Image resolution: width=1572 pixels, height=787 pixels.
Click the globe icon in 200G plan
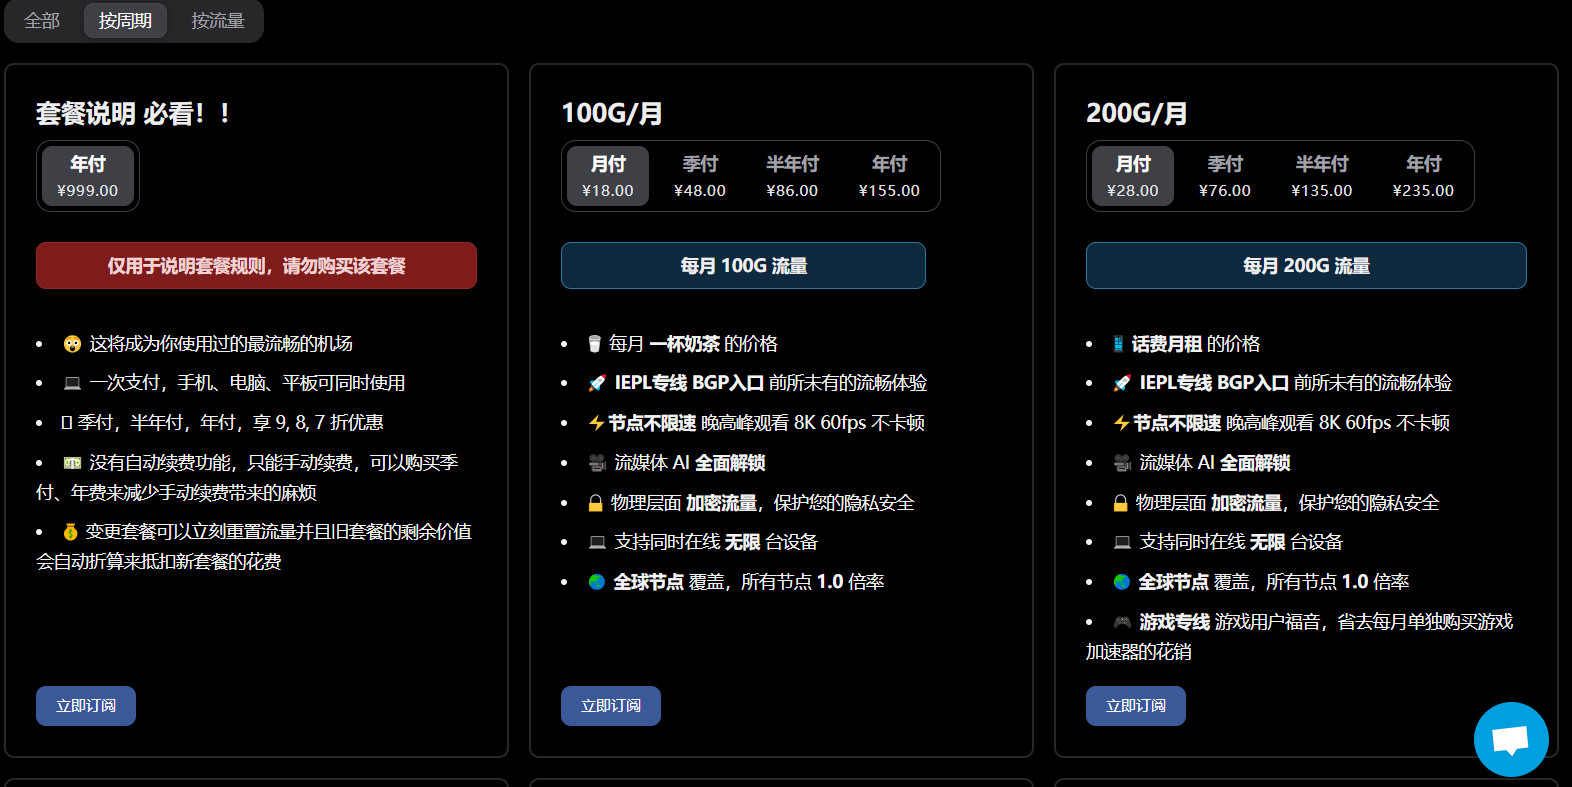pos(1122,582)
